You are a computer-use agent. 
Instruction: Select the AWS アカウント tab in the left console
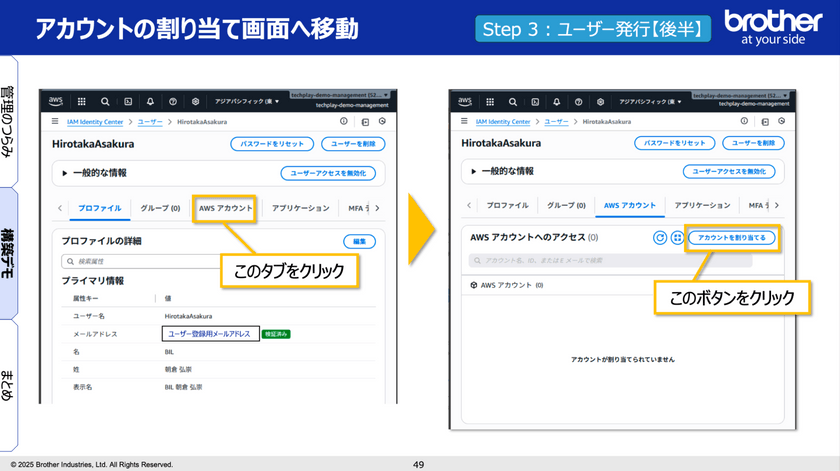[x=225, y=208]
